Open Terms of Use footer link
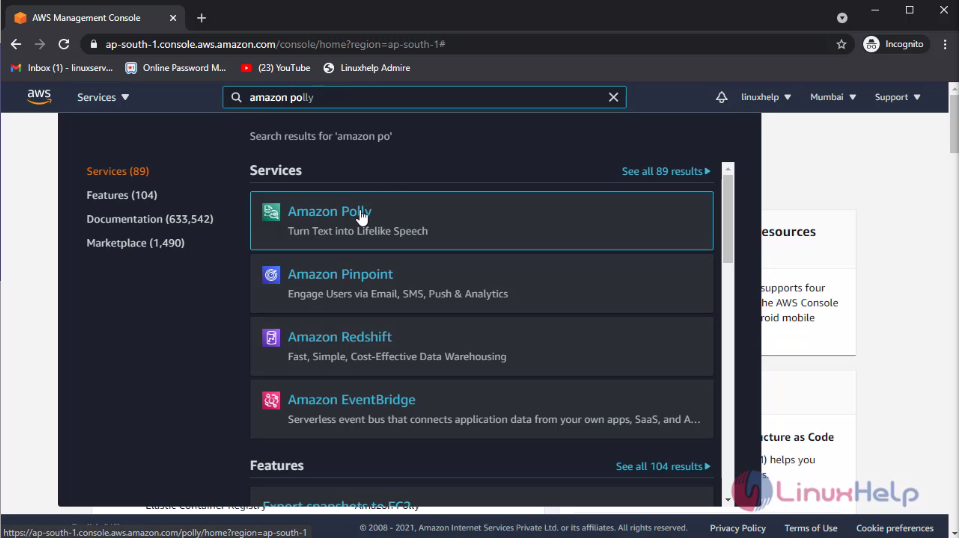 tap(810, 528)
